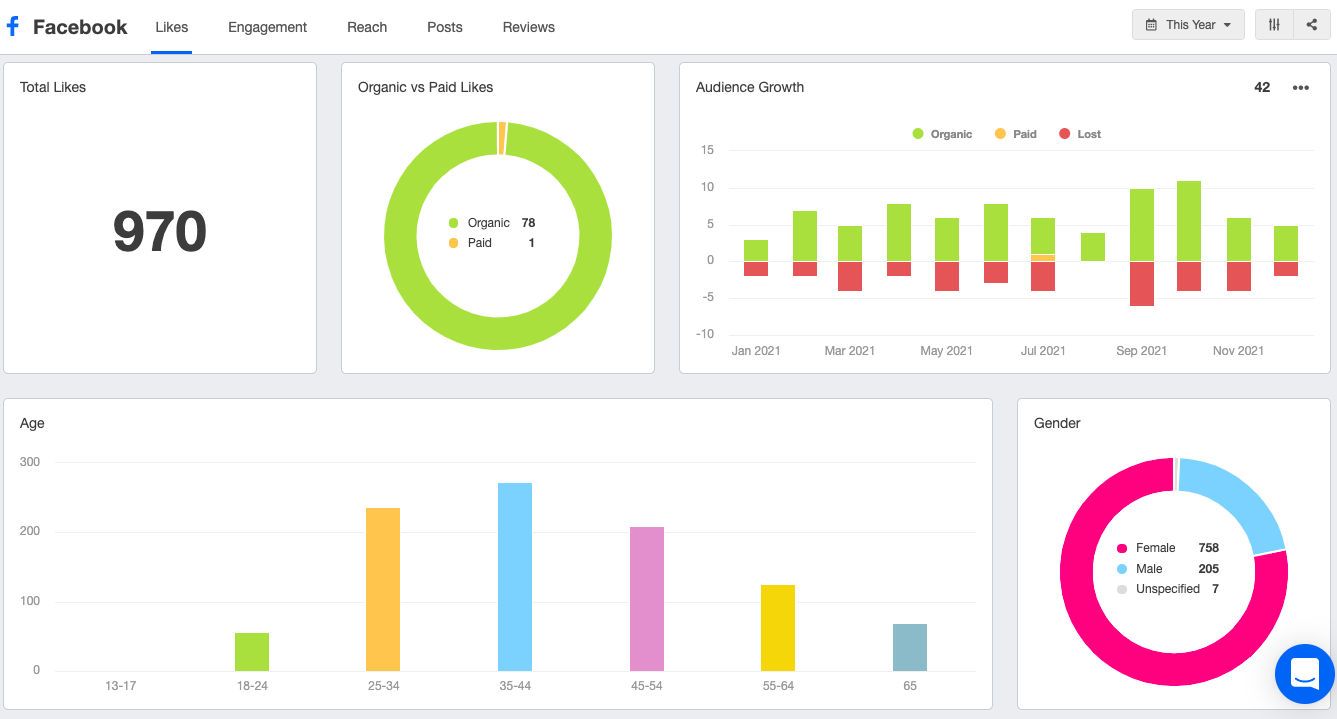Switch to the Likes tab
This screenshot has height=719, width=1337.
click(x=172, y=27)
